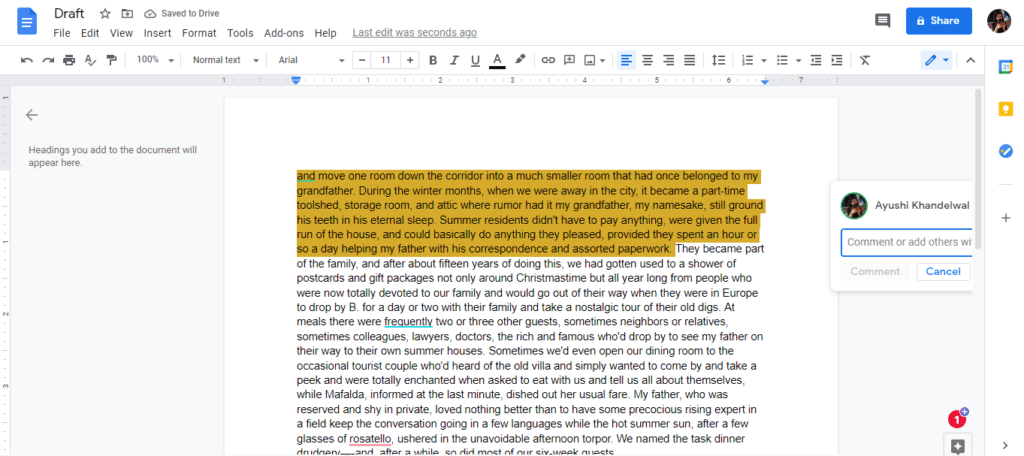Open the highlight color picker
The height and width of the screenshot is (456, 1024).
point(520,60)
